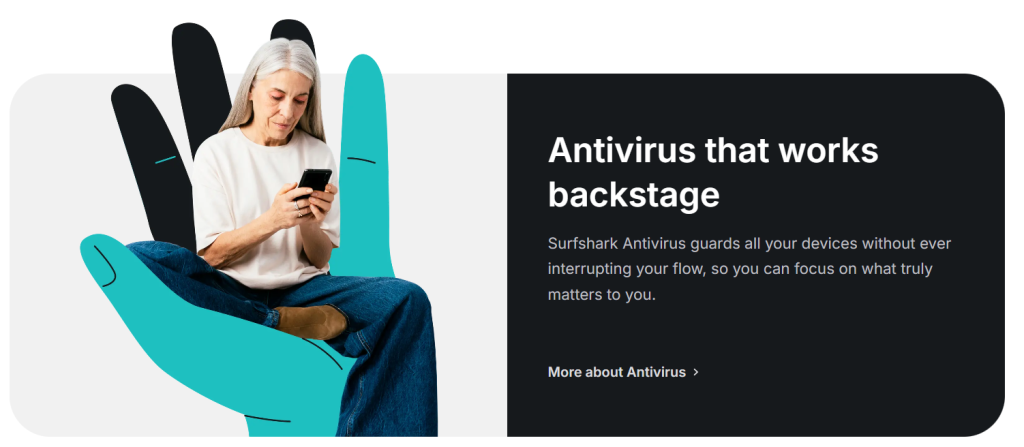The height and width of the screenshot is (447, 1024).
Task: Click the Antivirus that works backstage heading
Action: point(712,172)
